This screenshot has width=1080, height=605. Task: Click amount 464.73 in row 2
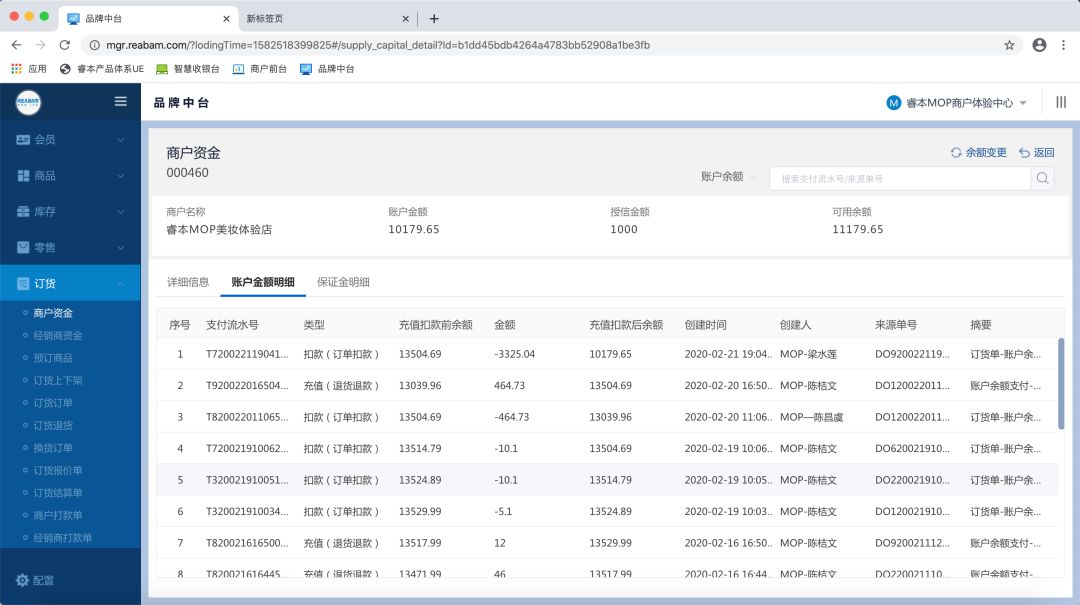(509, 386)
